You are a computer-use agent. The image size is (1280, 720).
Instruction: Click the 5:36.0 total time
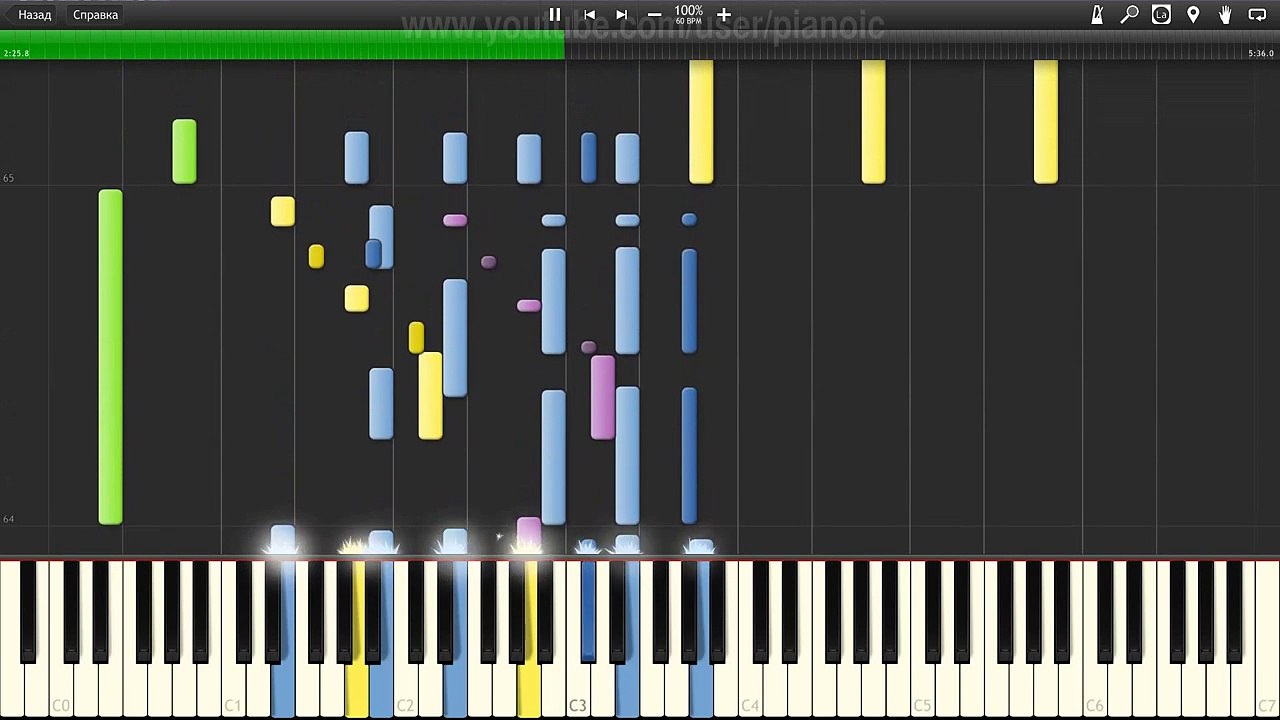point(1261,54)
